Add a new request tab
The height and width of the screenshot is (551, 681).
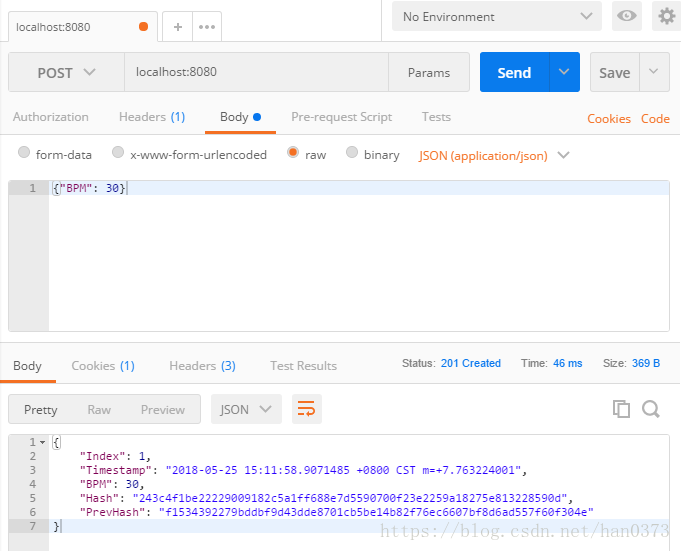point(178,27)
